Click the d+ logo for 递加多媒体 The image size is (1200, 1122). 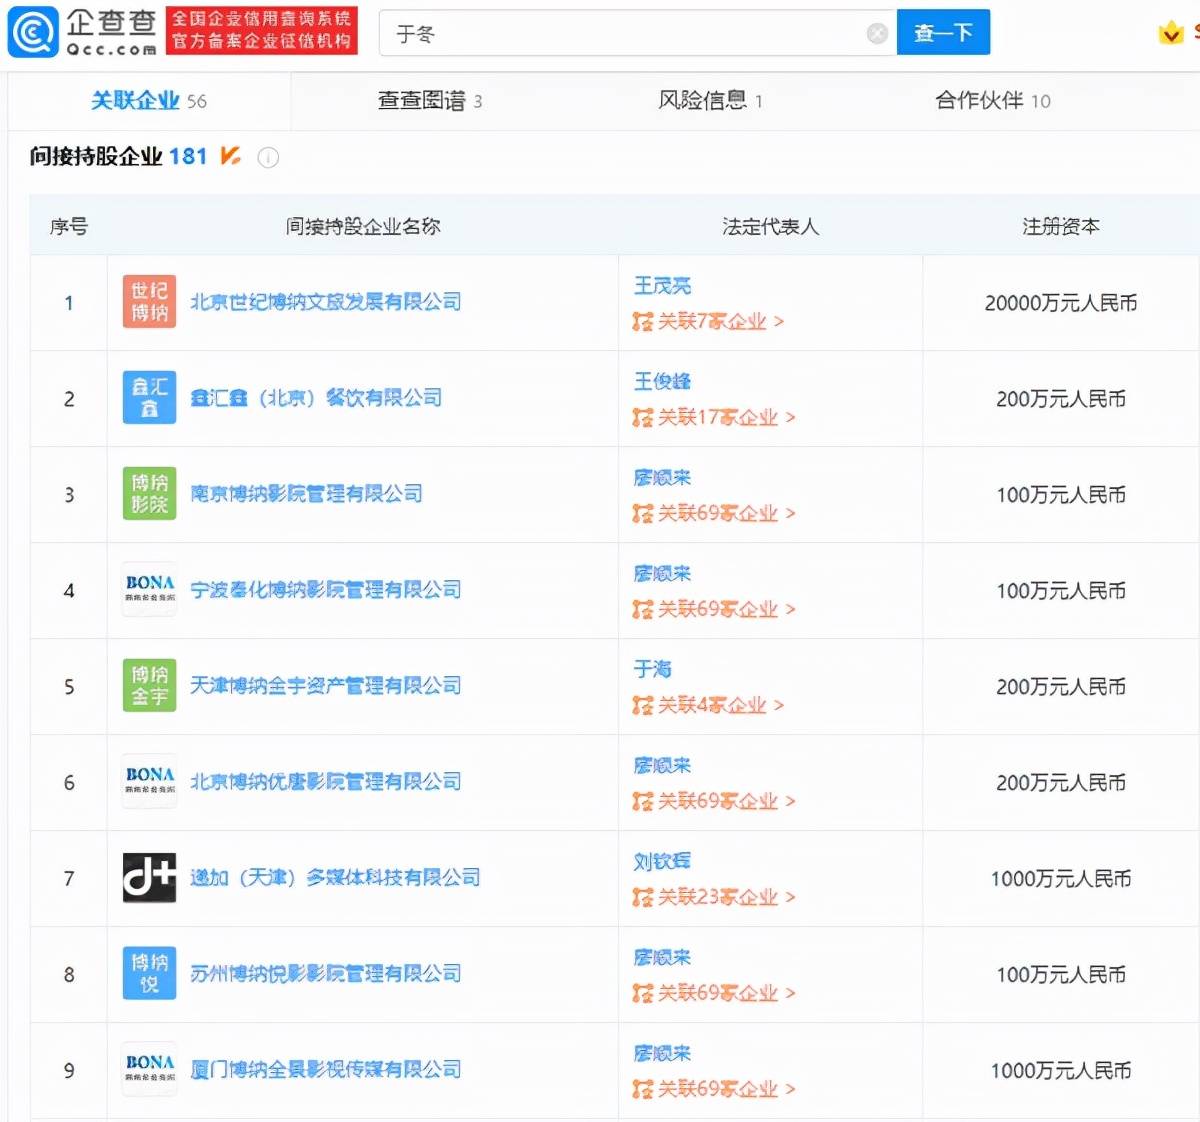[x=148, y=877]
